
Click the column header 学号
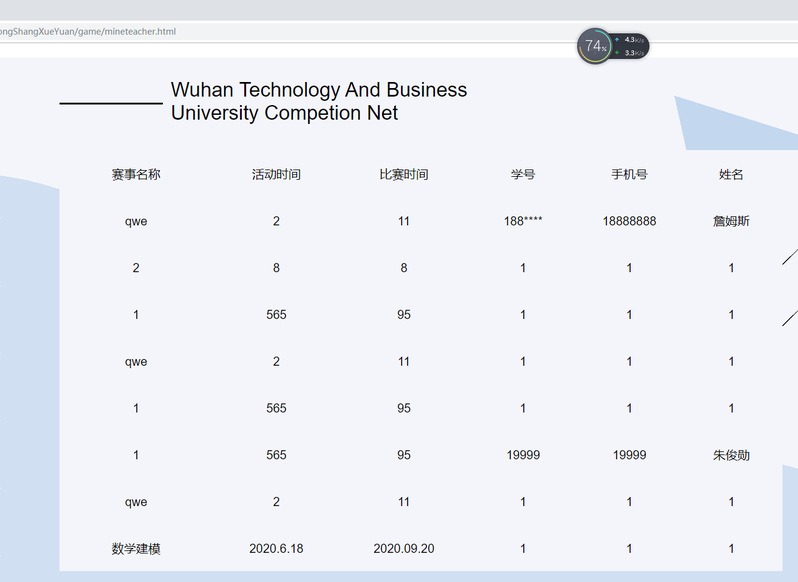pyautogui.click(x=523, y=174)
